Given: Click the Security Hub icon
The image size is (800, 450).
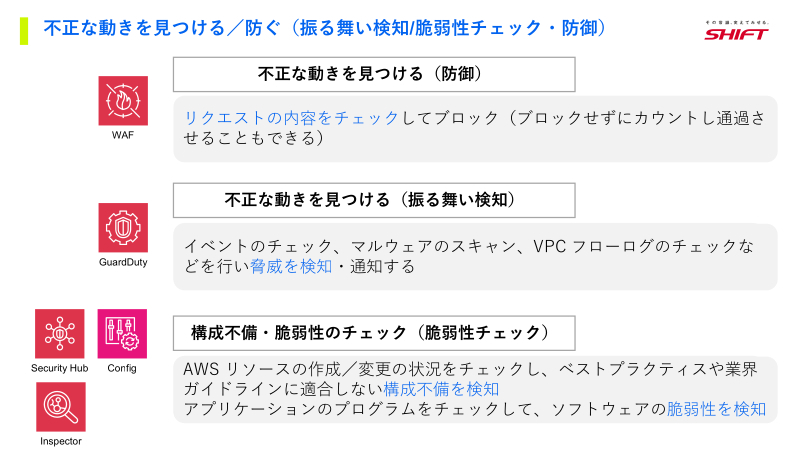Looking at the screenshot, I should click(60, 334).
